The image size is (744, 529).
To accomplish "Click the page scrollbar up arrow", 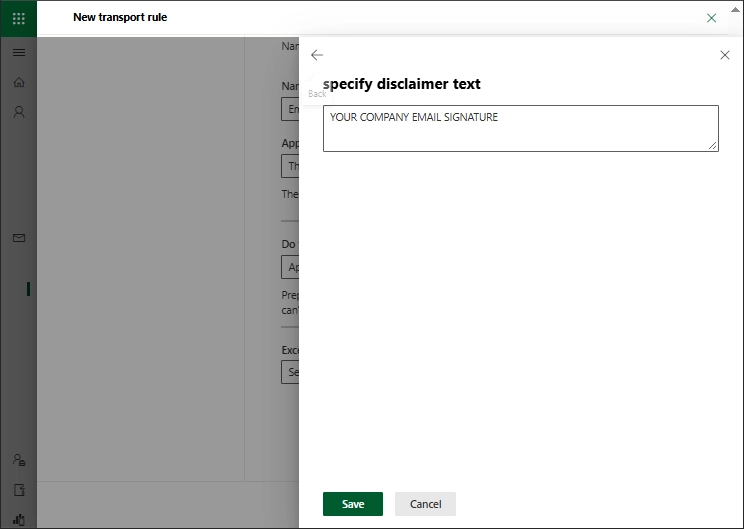I will coord(735,9).
